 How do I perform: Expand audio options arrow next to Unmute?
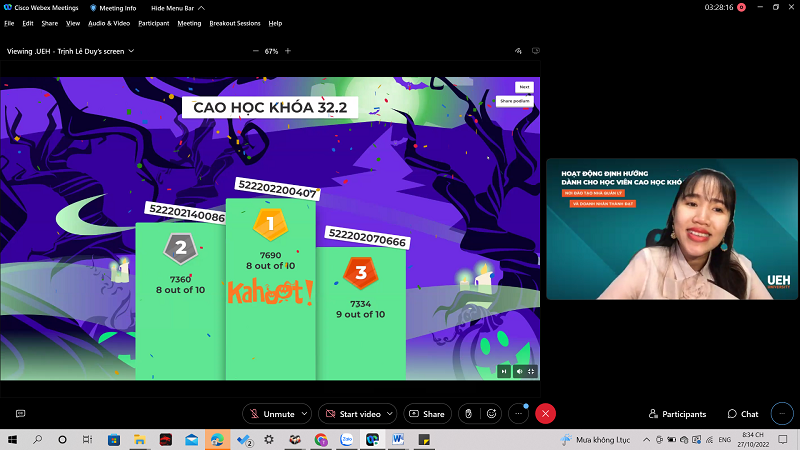305,414
